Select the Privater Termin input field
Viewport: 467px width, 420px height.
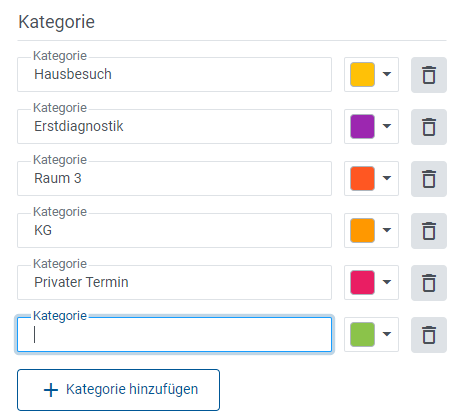[x=174, y=282]
